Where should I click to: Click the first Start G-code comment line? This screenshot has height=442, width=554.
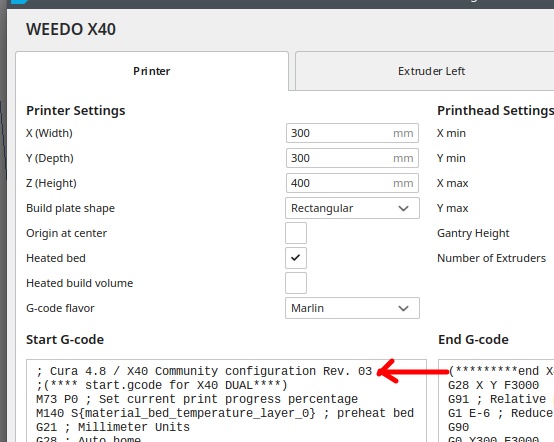coord(204,371)
